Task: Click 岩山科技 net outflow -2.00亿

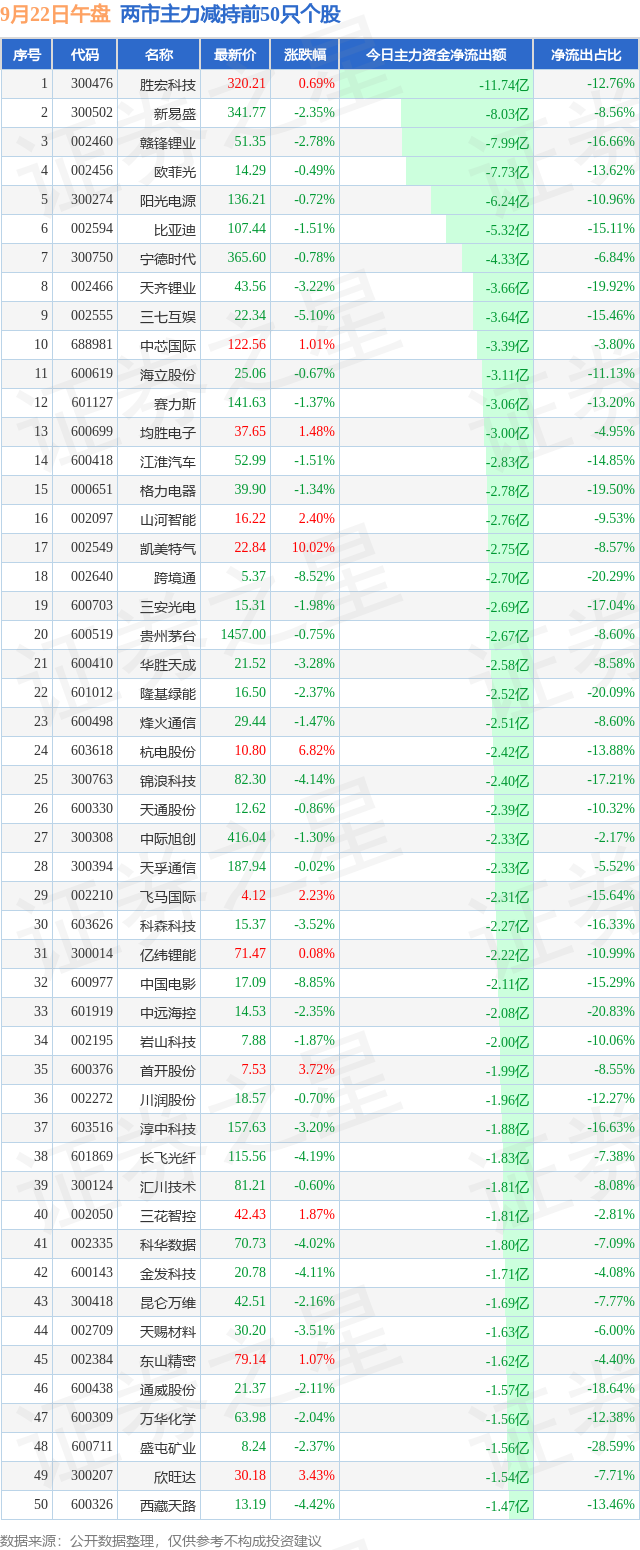Action: tap(507, 1041)
